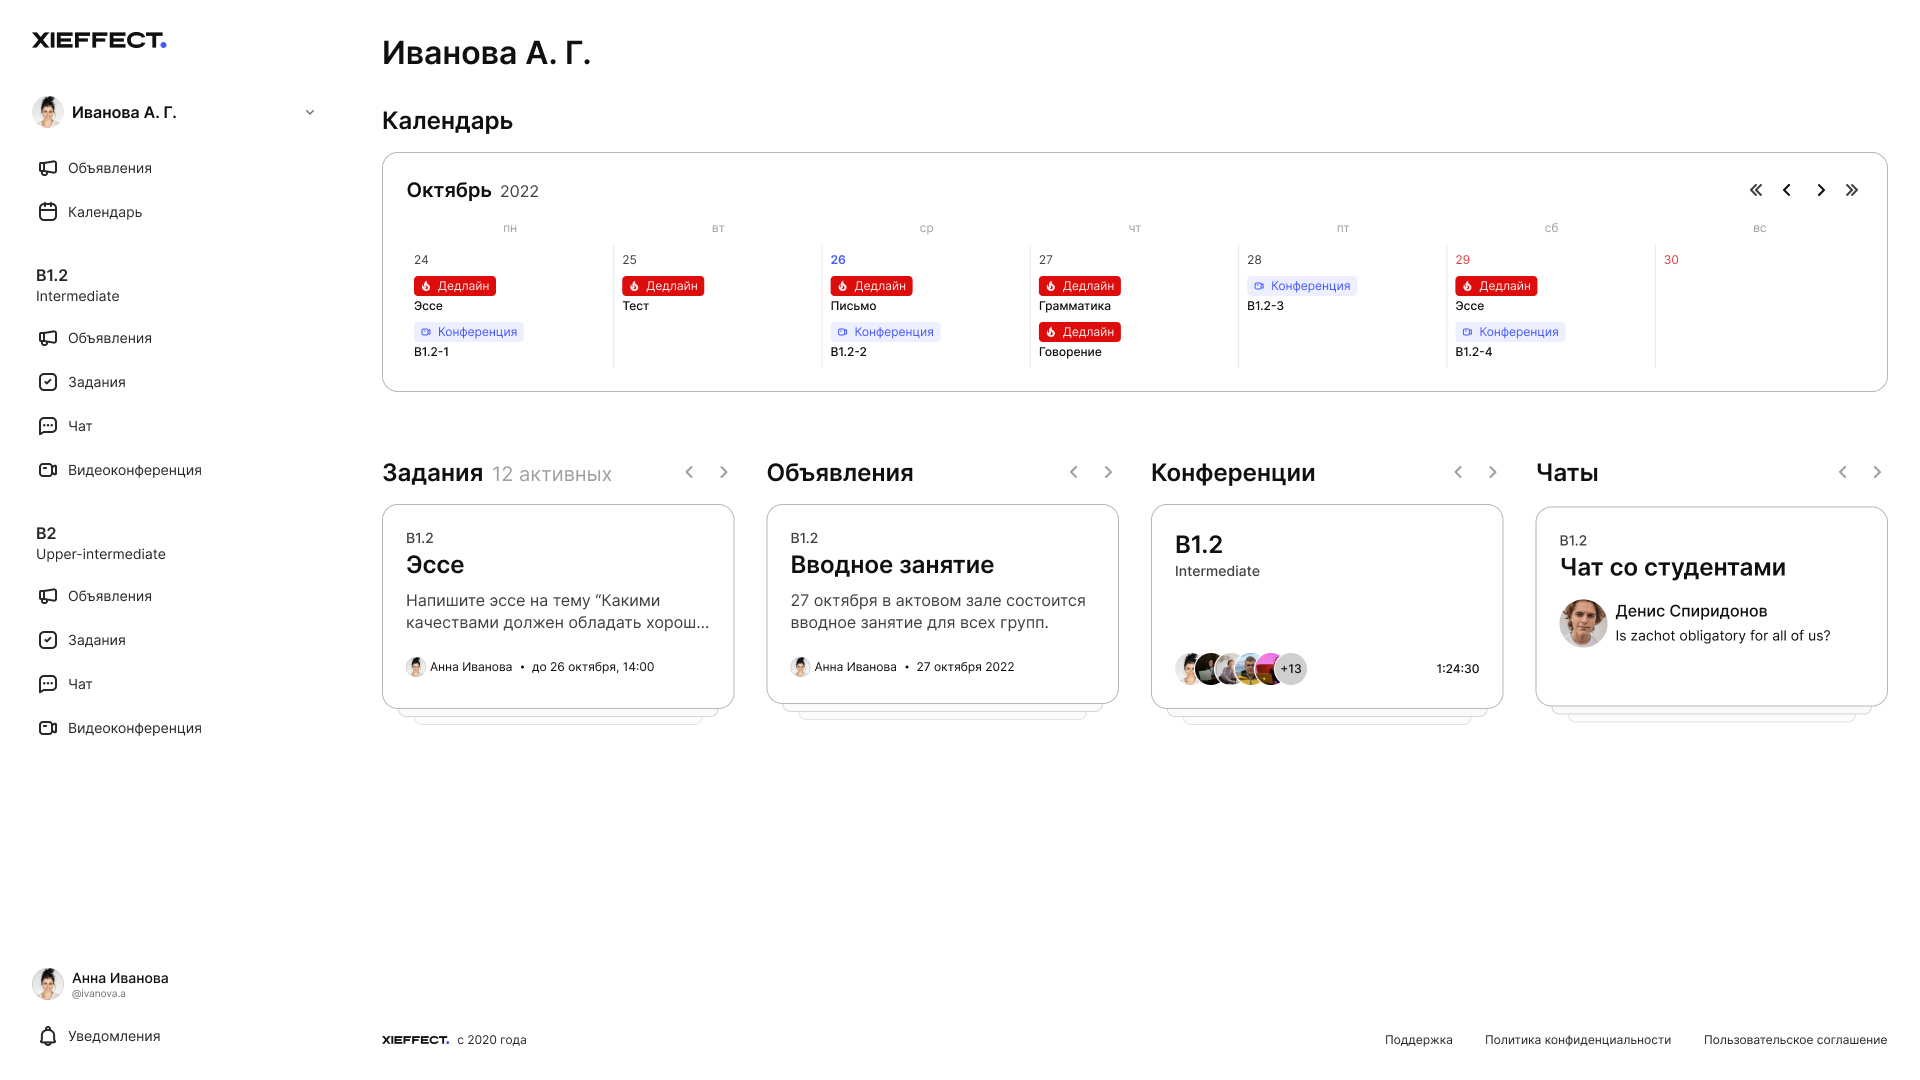
Task: Open Чат со студентами card title
Action: [1673, 568]
